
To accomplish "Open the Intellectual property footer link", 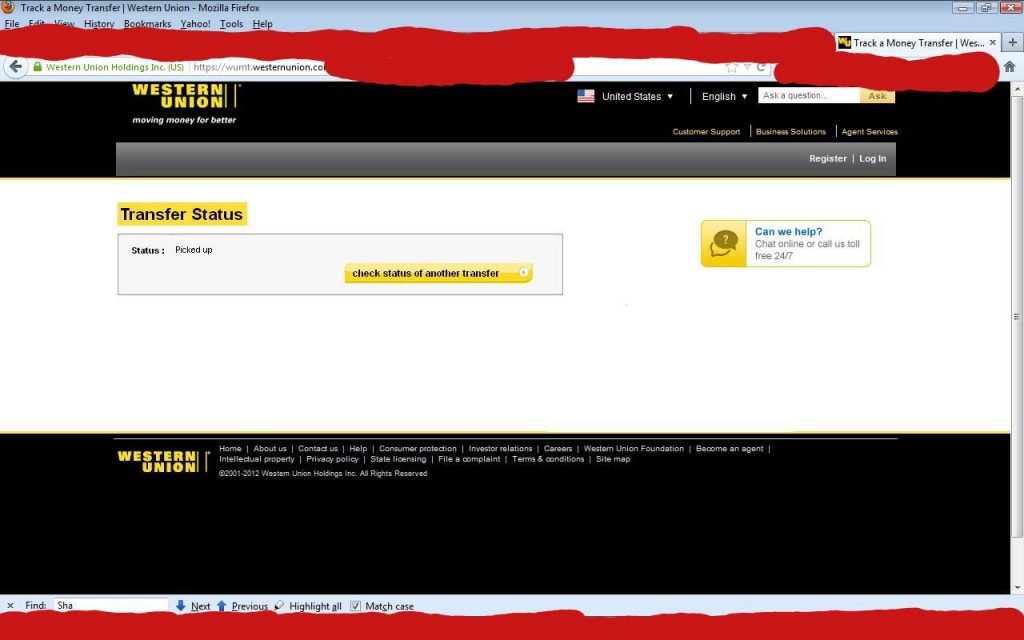I will point(257,459).
